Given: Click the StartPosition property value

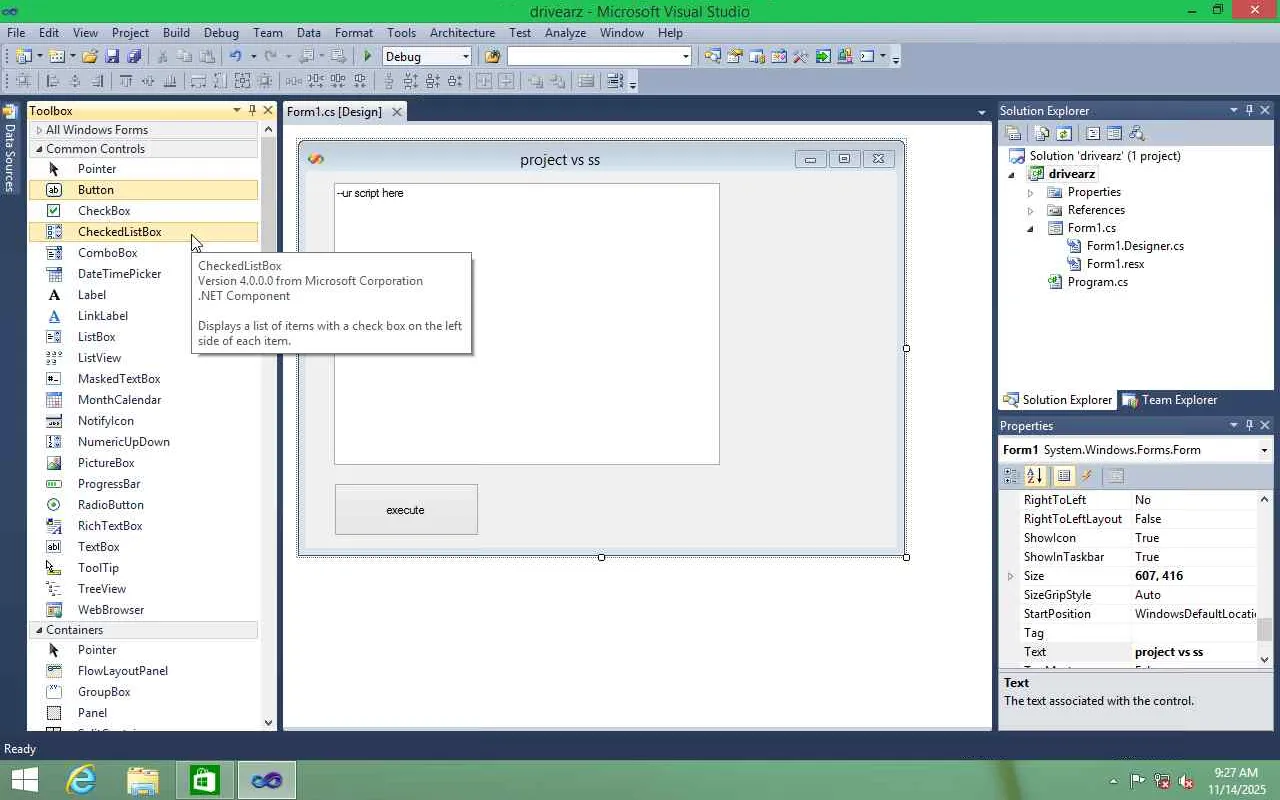Looking at the screenshot, I should pyautogui.click(x=1194, y=614).
